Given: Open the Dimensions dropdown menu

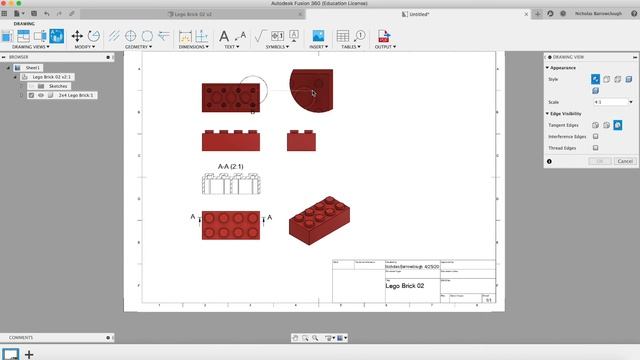Looking at the screenshot, I should tap(193, 47).
